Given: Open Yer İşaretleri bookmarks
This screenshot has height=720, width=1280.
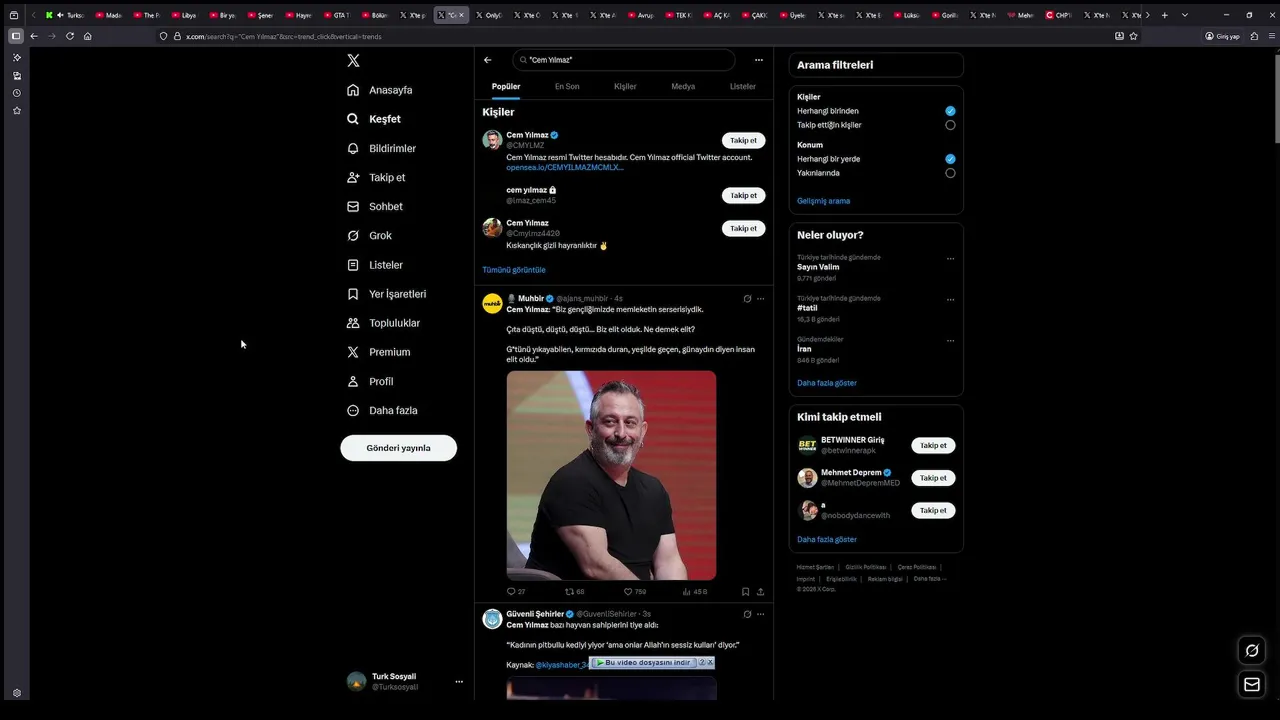Looking at the screenshot, I should click(386, 294).
